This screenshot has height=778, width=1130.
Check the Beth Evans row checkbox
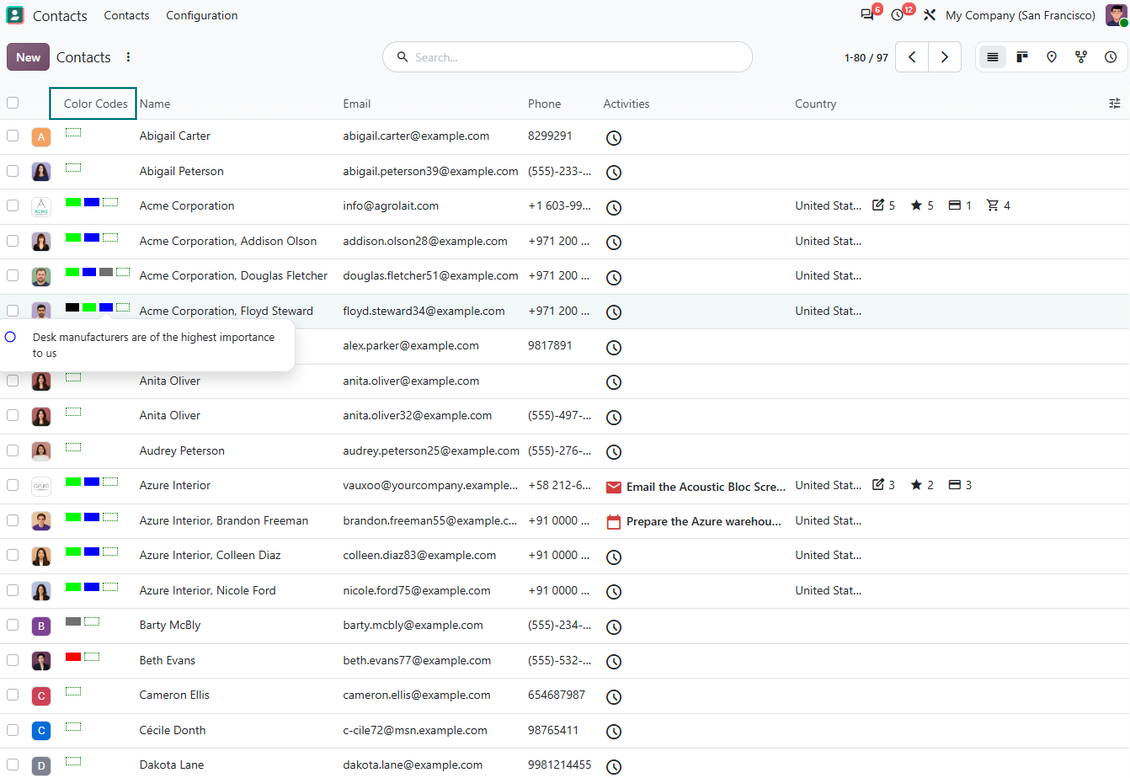[13, 660]
